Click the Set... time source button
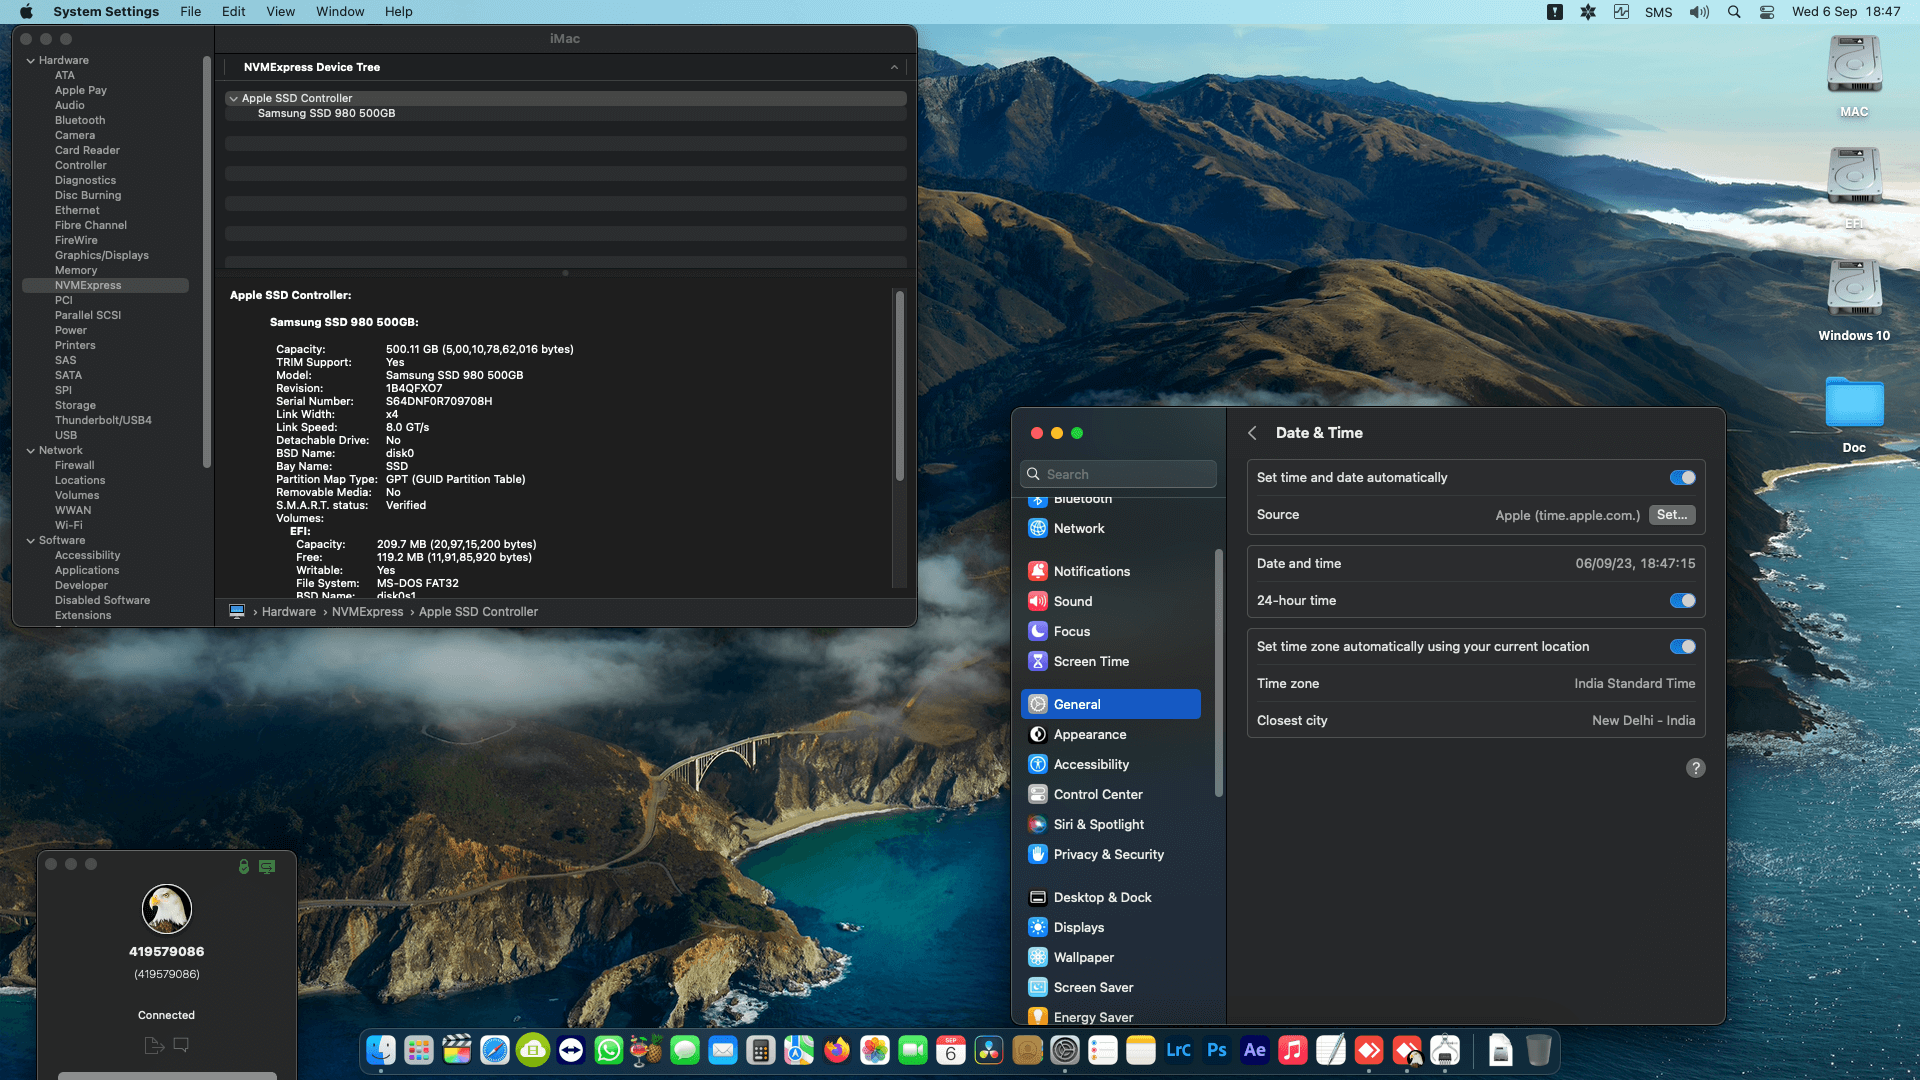 [x=1671, y=515]
